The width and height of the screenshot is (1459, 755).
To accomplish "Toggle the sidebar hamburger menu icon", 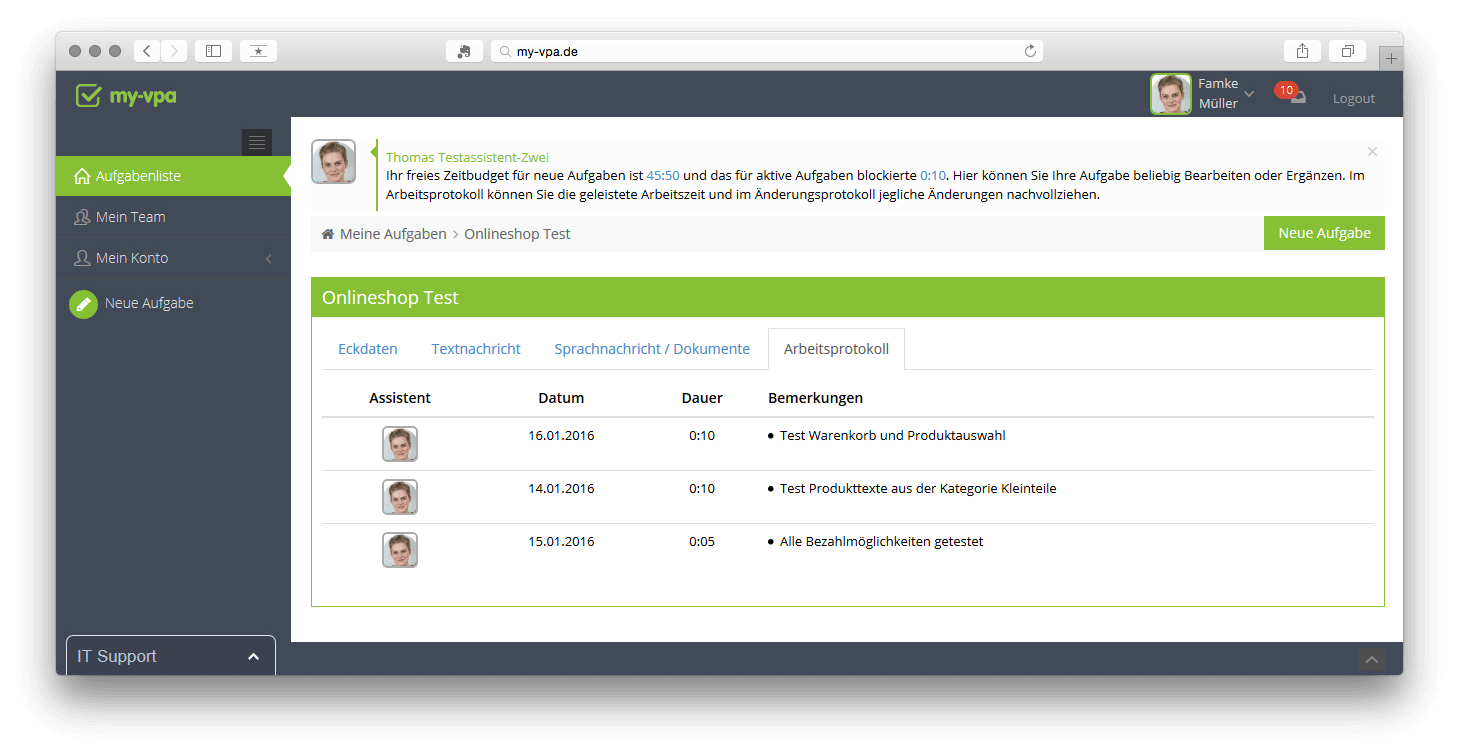I will point(257,142).
